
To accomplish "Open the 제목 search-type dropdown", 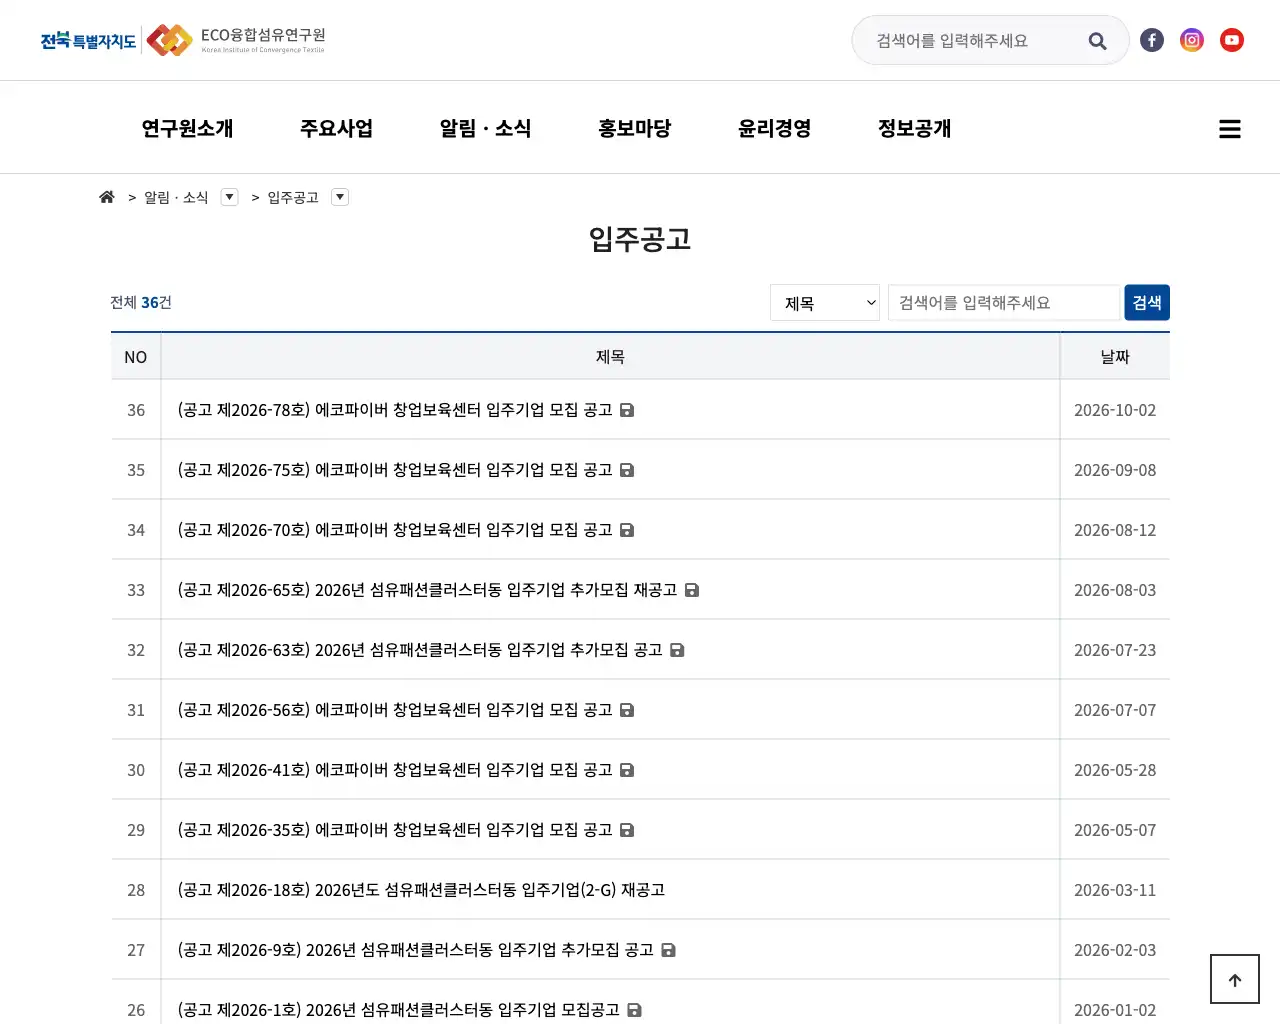I will [825, 303].
